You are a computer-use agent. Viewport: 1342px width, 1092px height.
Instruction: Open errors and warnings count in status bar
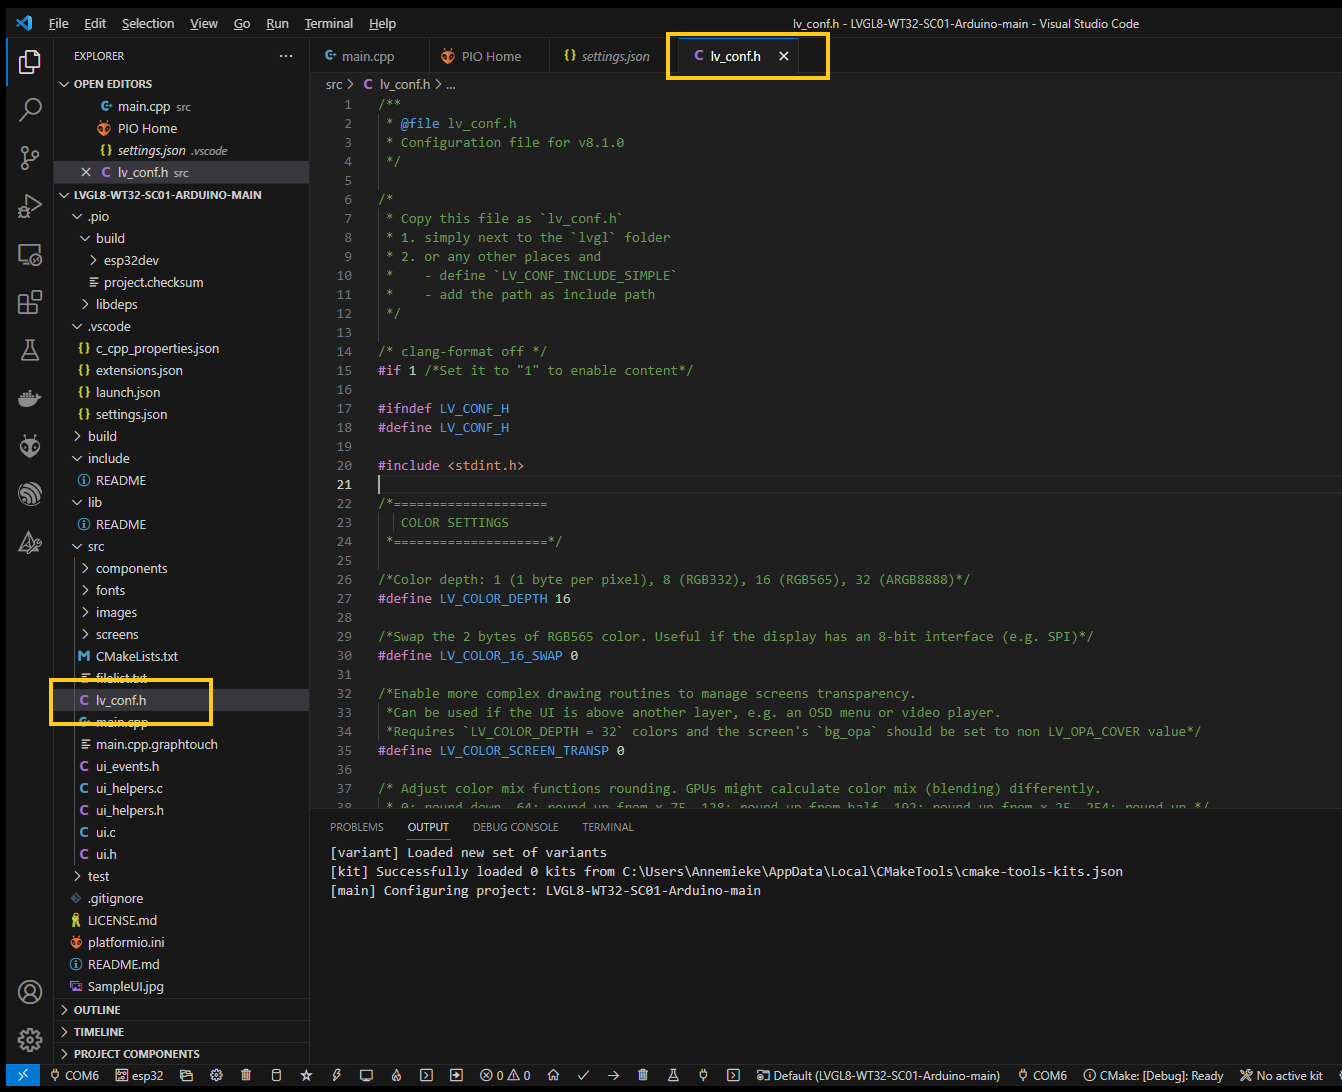(x=505, y=1076)
